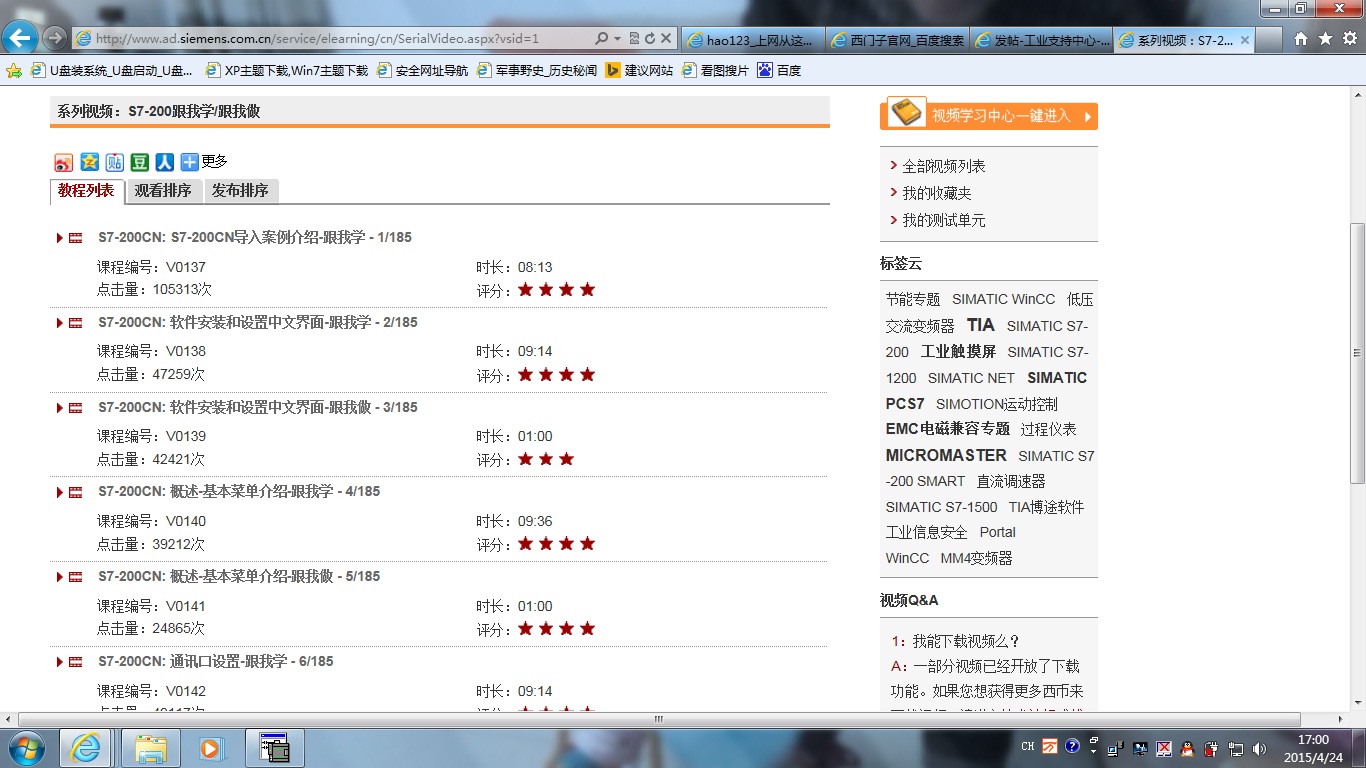
Task: Go forward in browser history
Action: [x=55, y=39]
